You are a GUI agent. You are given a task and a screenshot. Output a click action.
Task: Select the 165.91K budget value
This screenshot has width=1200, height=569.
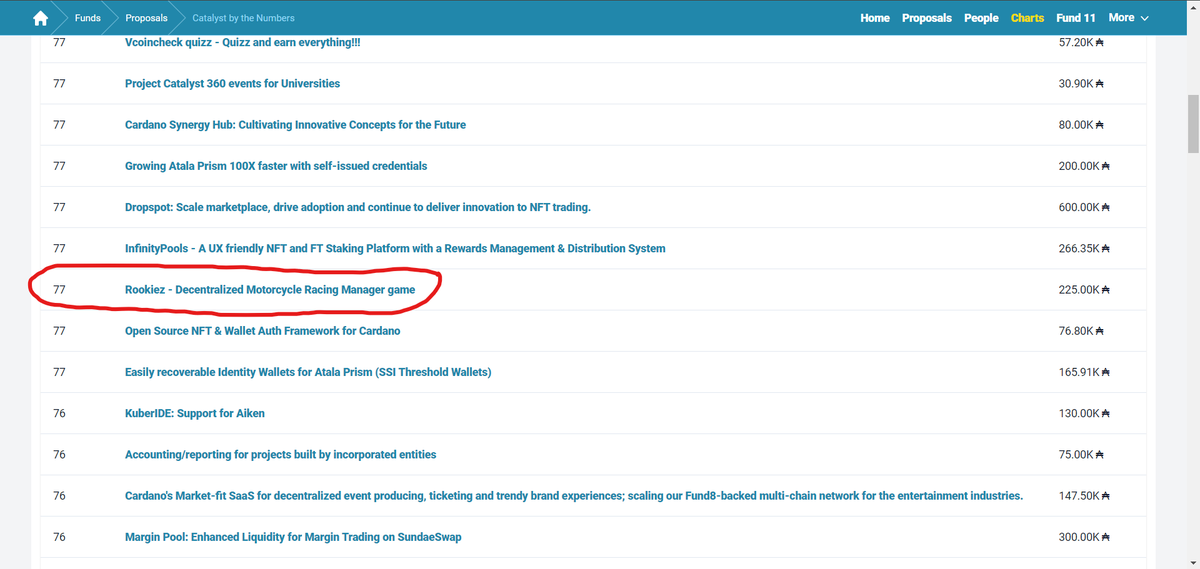[x=1084, y=372]
